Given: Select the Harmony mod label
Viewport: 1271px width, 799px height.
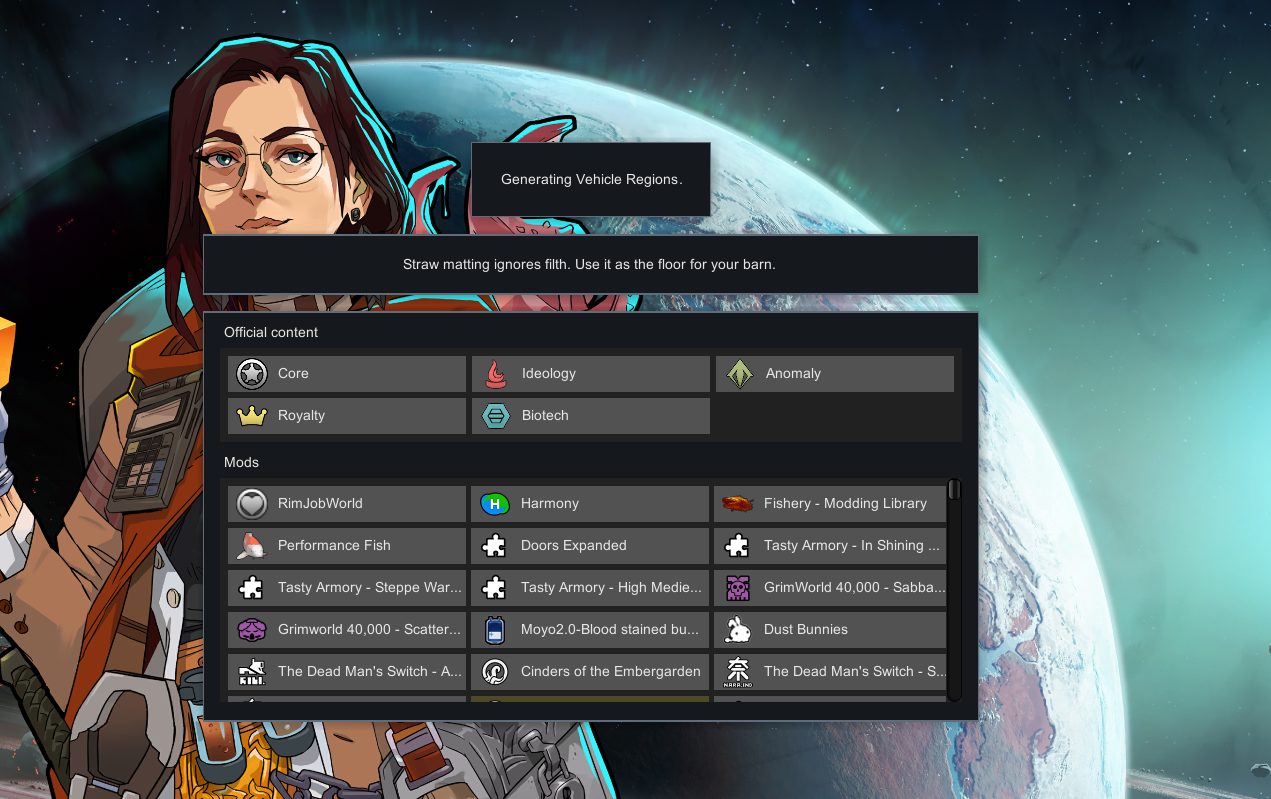Looking at the screenshot, I should pyautogui.click(x=550, y=504).
